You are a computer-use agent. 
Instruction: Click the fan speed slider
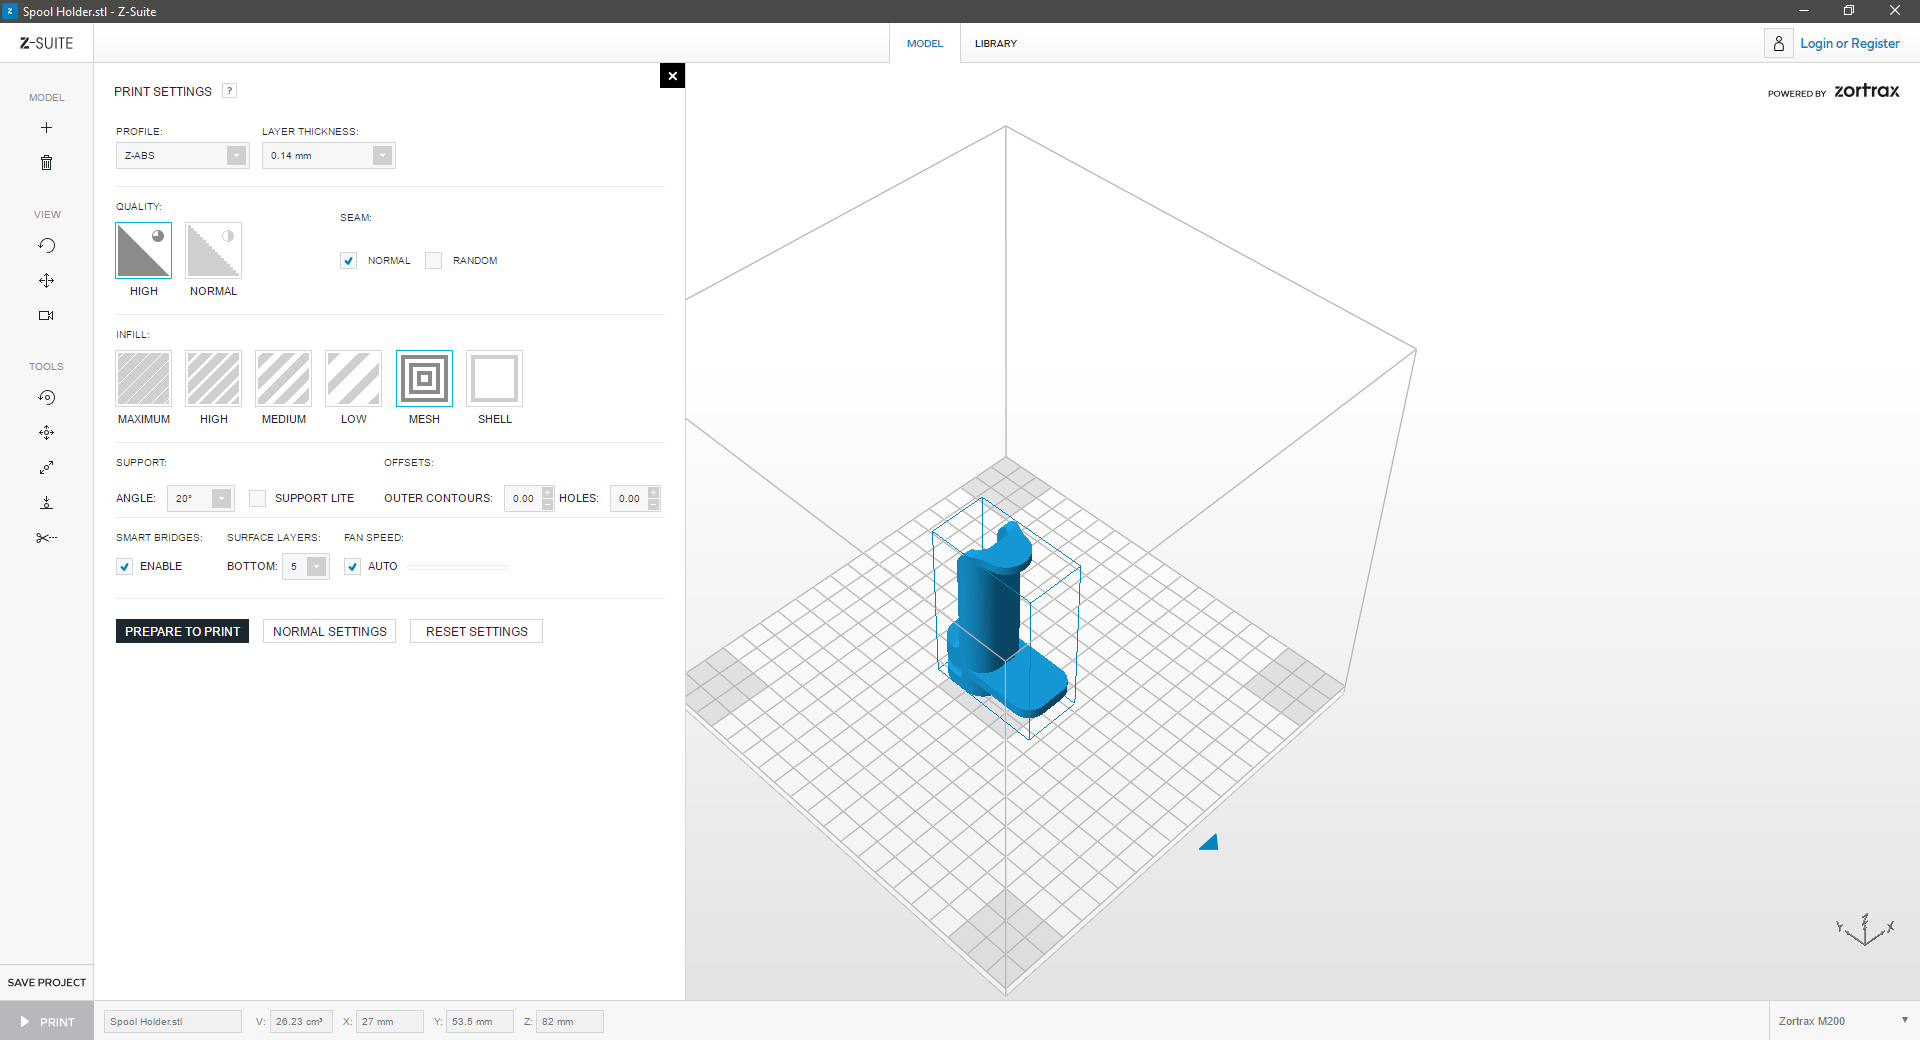[458, 567]
